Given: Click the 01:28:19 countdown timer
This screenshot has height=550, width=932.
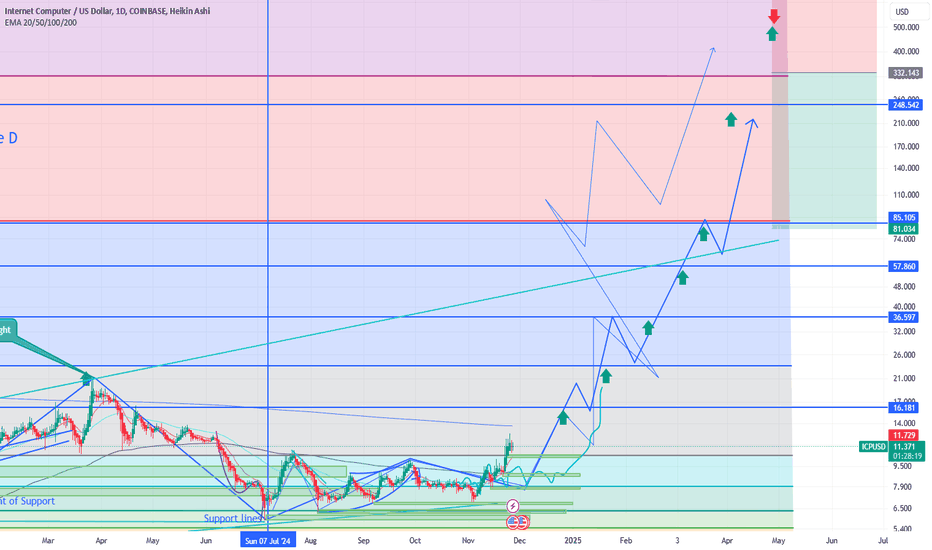Looking at the screenshot, I should pos(906,456).
